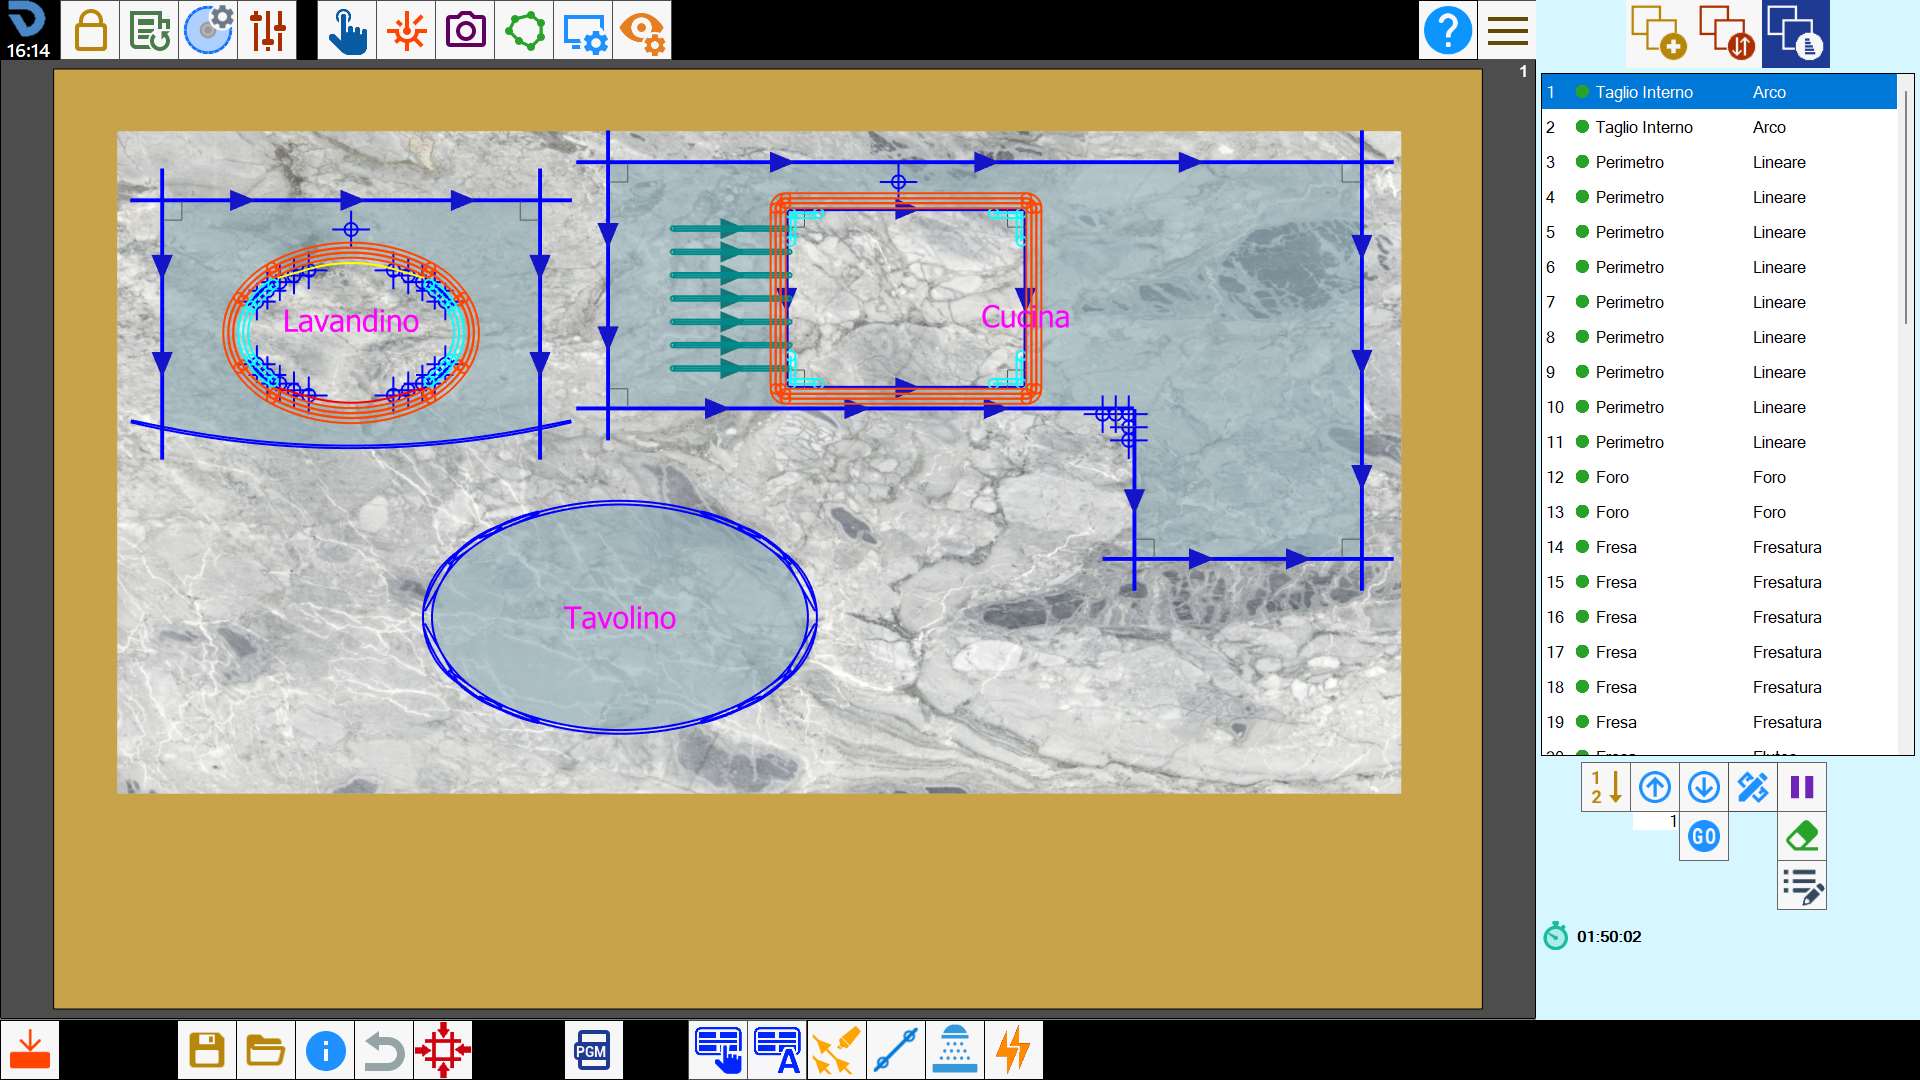Click the green eraser icon
The width and height of the screenshot is (1920, 1080).
click(x=1802, y=836)
